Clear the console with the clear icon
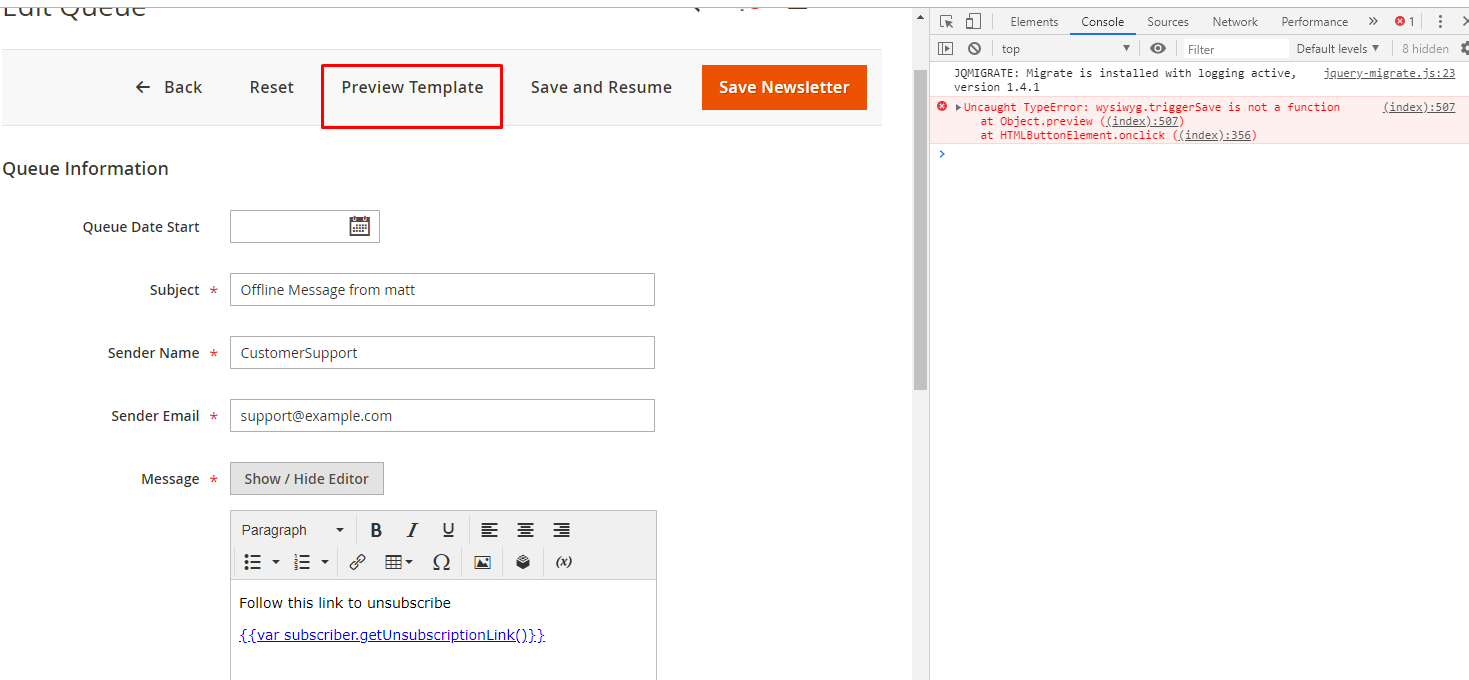Image resolution: width=1469 pixels, height=680 pixels. coord(974,47)
